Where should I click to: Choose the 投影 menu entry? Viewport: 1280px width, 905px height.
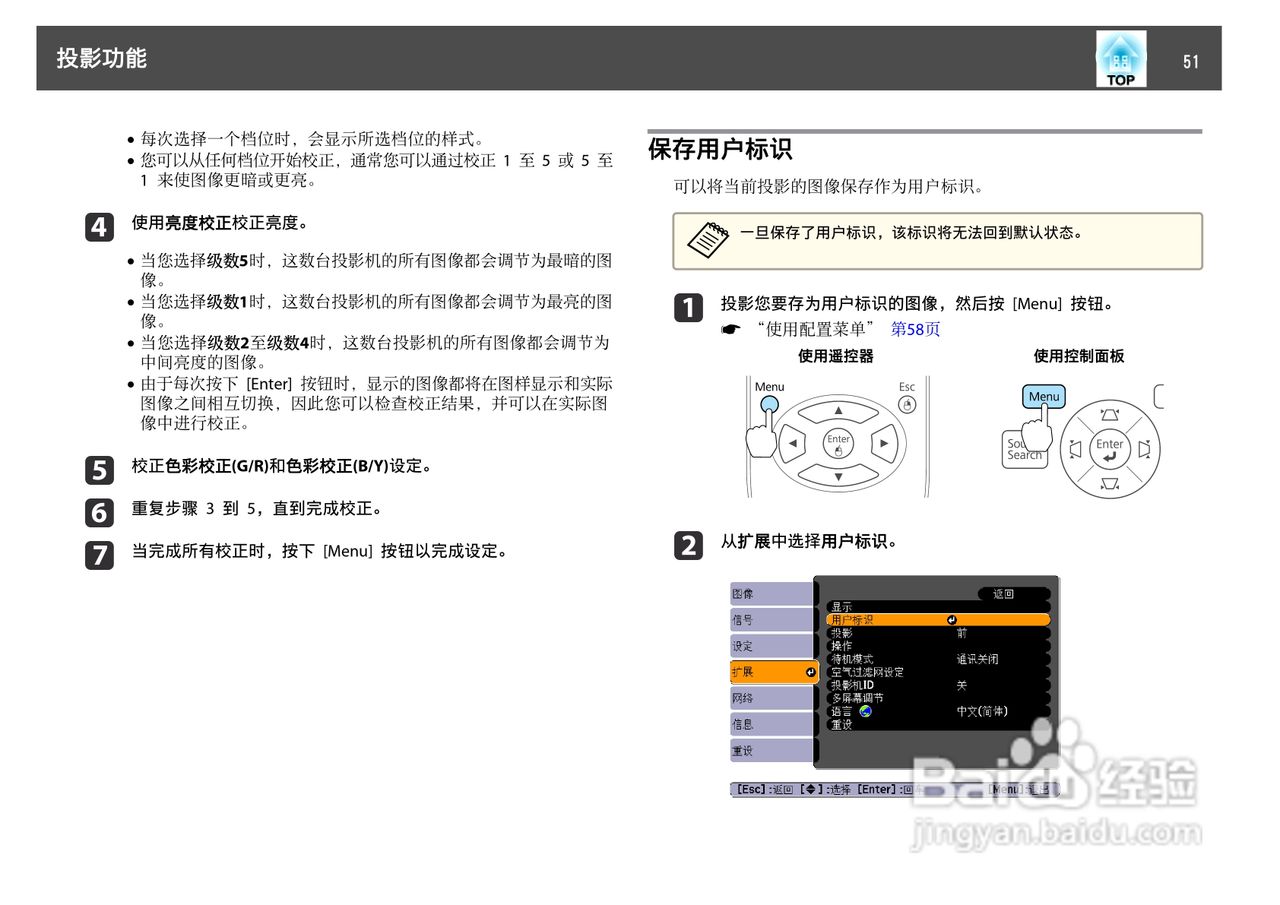tap(938, 633)
